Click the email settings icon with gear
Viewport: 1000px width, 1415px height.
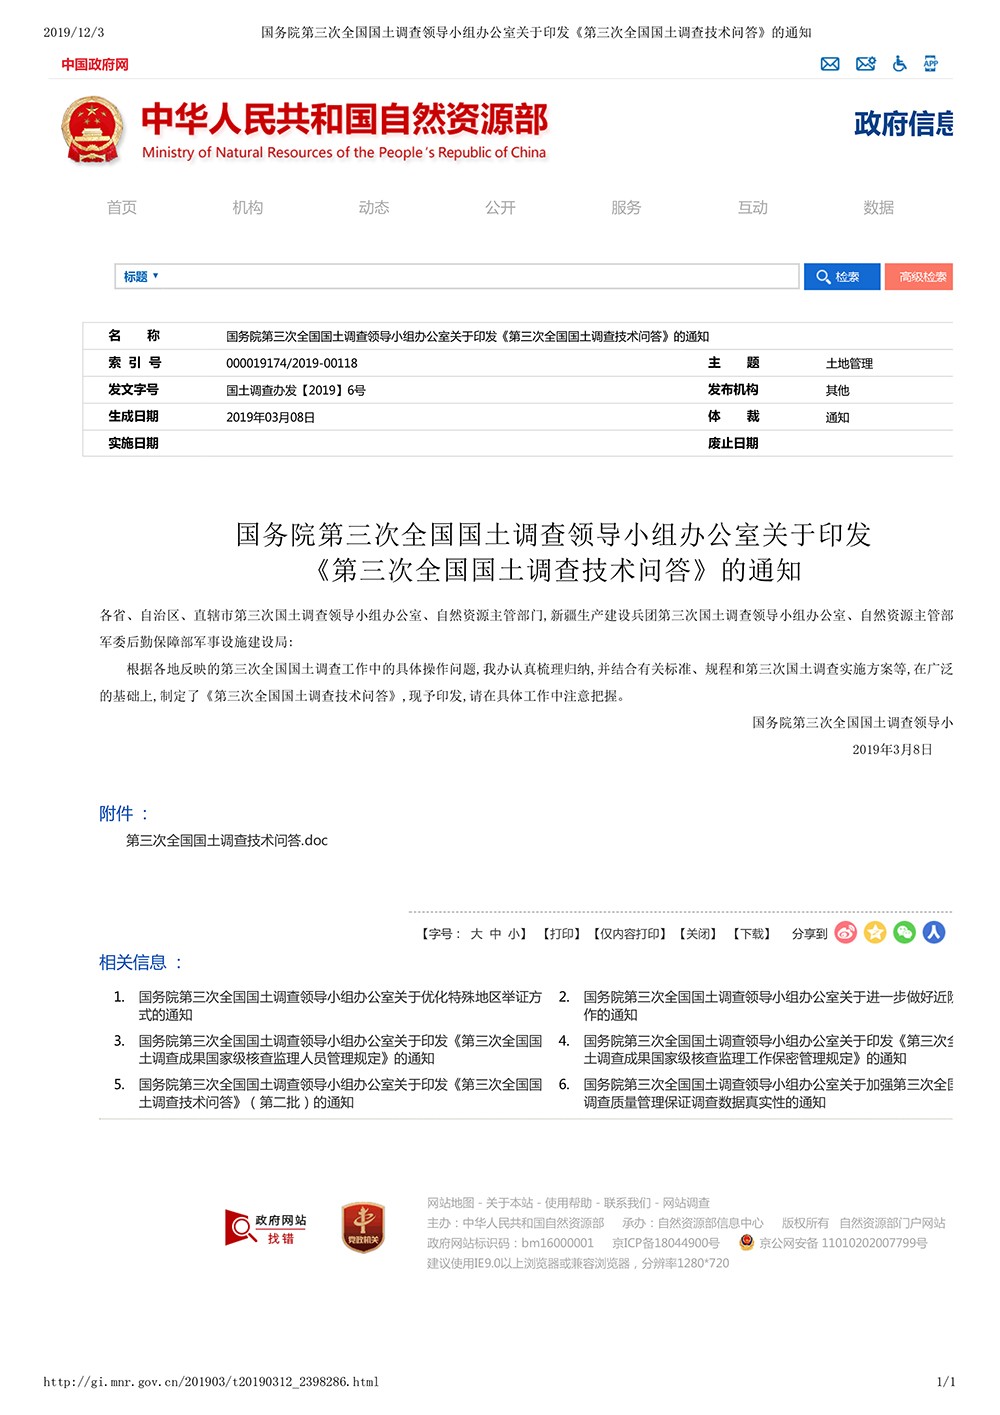(864, 64)
